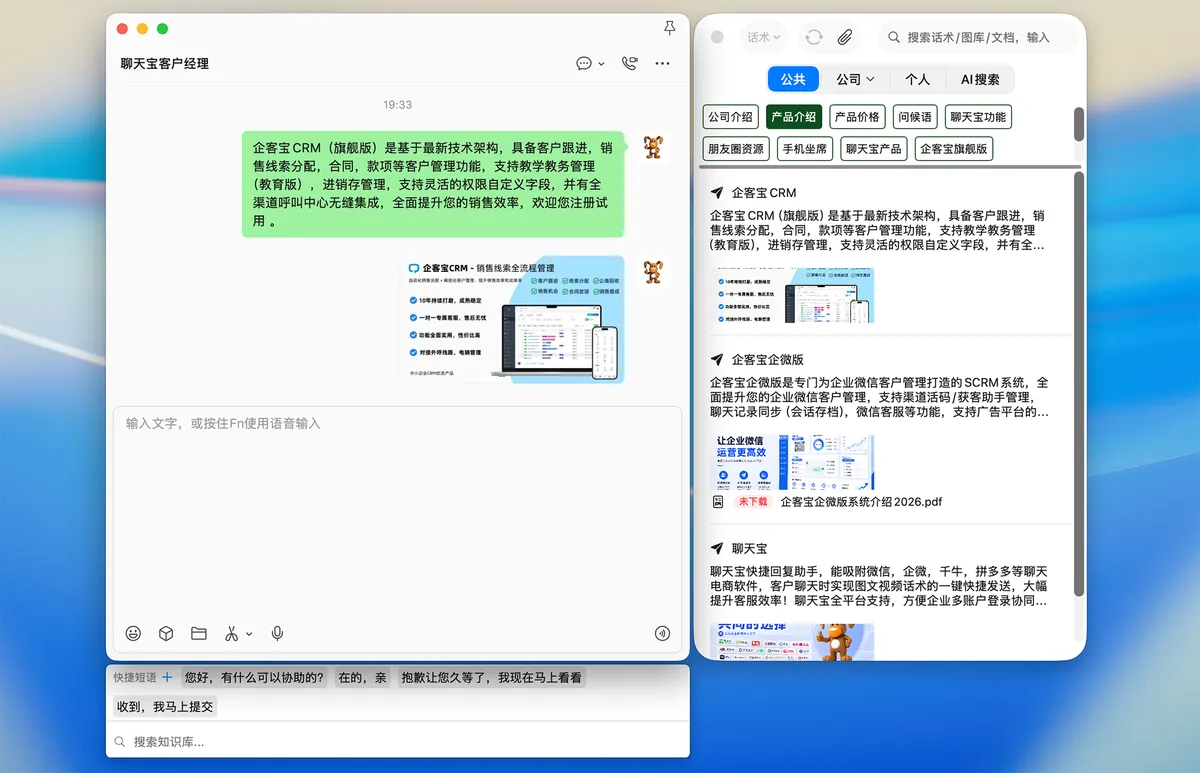Click the 聊天宝 script title in the side panel
The width and height of the screenshot is (1200, 773).
749,548
